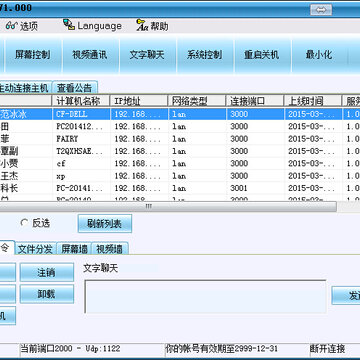The image size is (360, 360).
Task: Click the list's horizontal scrollbar thumb
Action: (x=168, y=207)
